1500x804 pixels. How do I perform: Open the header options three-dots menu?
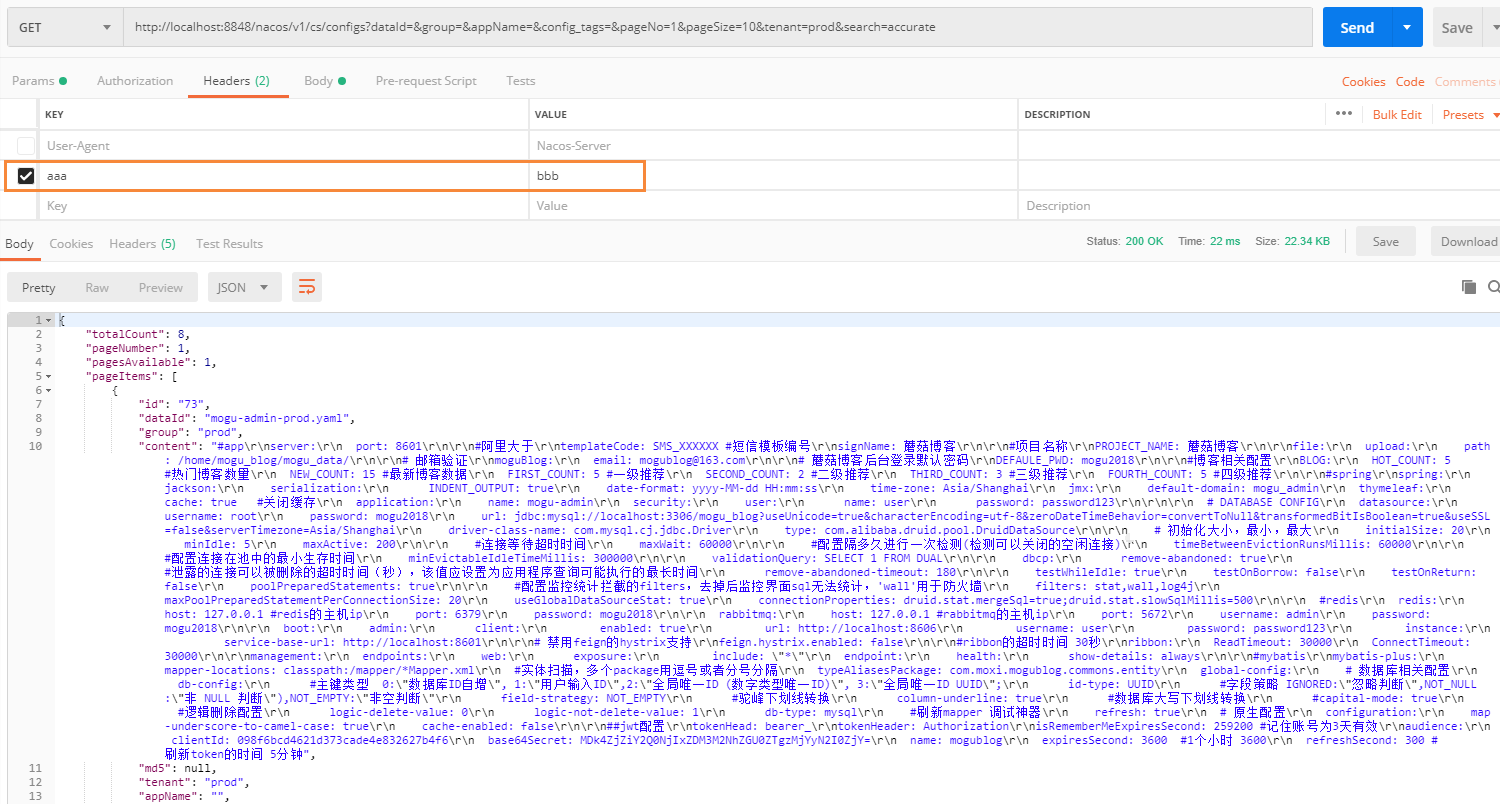pyautogui.click(x=1344, y=114)
